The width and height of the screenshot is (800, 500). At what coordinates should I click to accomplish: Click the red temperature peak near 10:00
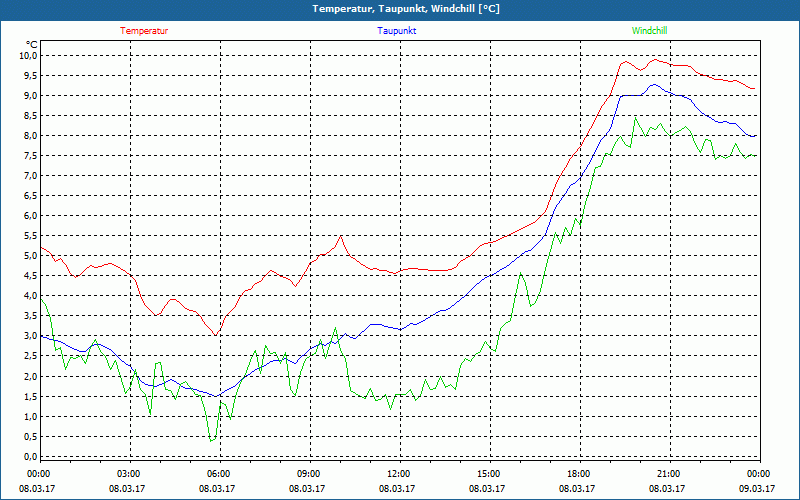point(341,236)
